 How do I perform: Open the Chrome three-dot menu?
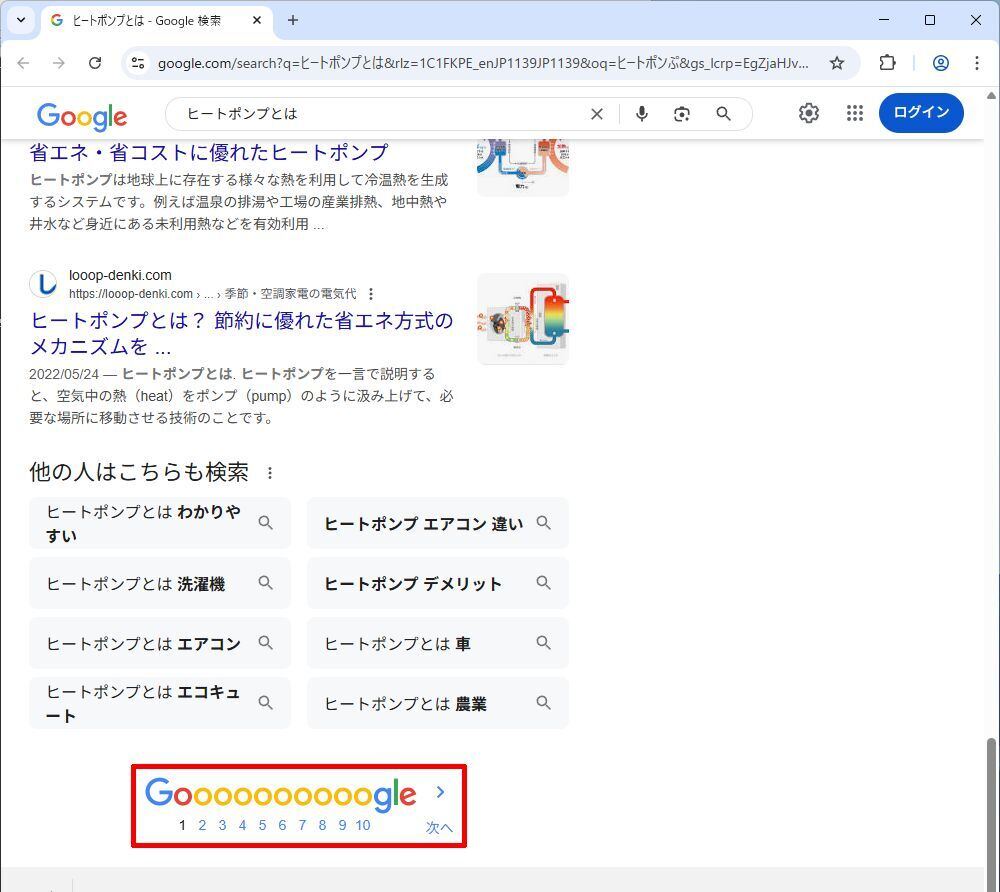pos(976,63)
